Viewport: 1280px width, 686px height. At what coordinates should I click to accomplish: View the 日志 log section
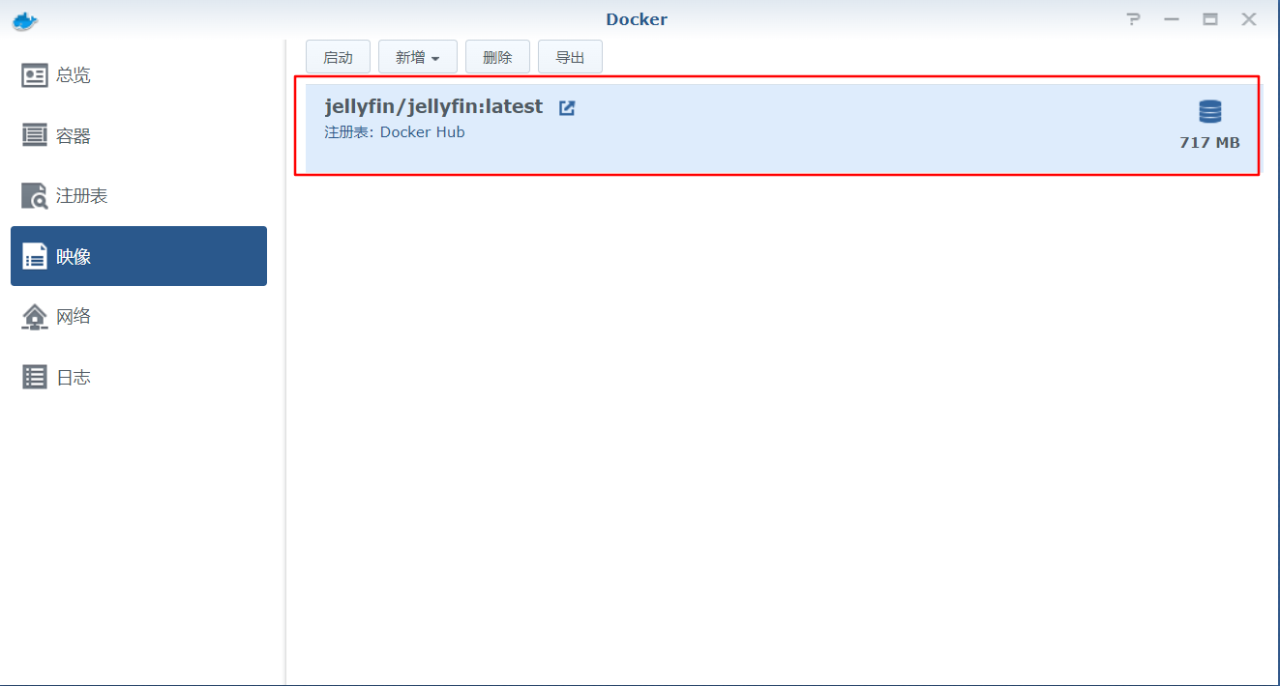point(139,377)
